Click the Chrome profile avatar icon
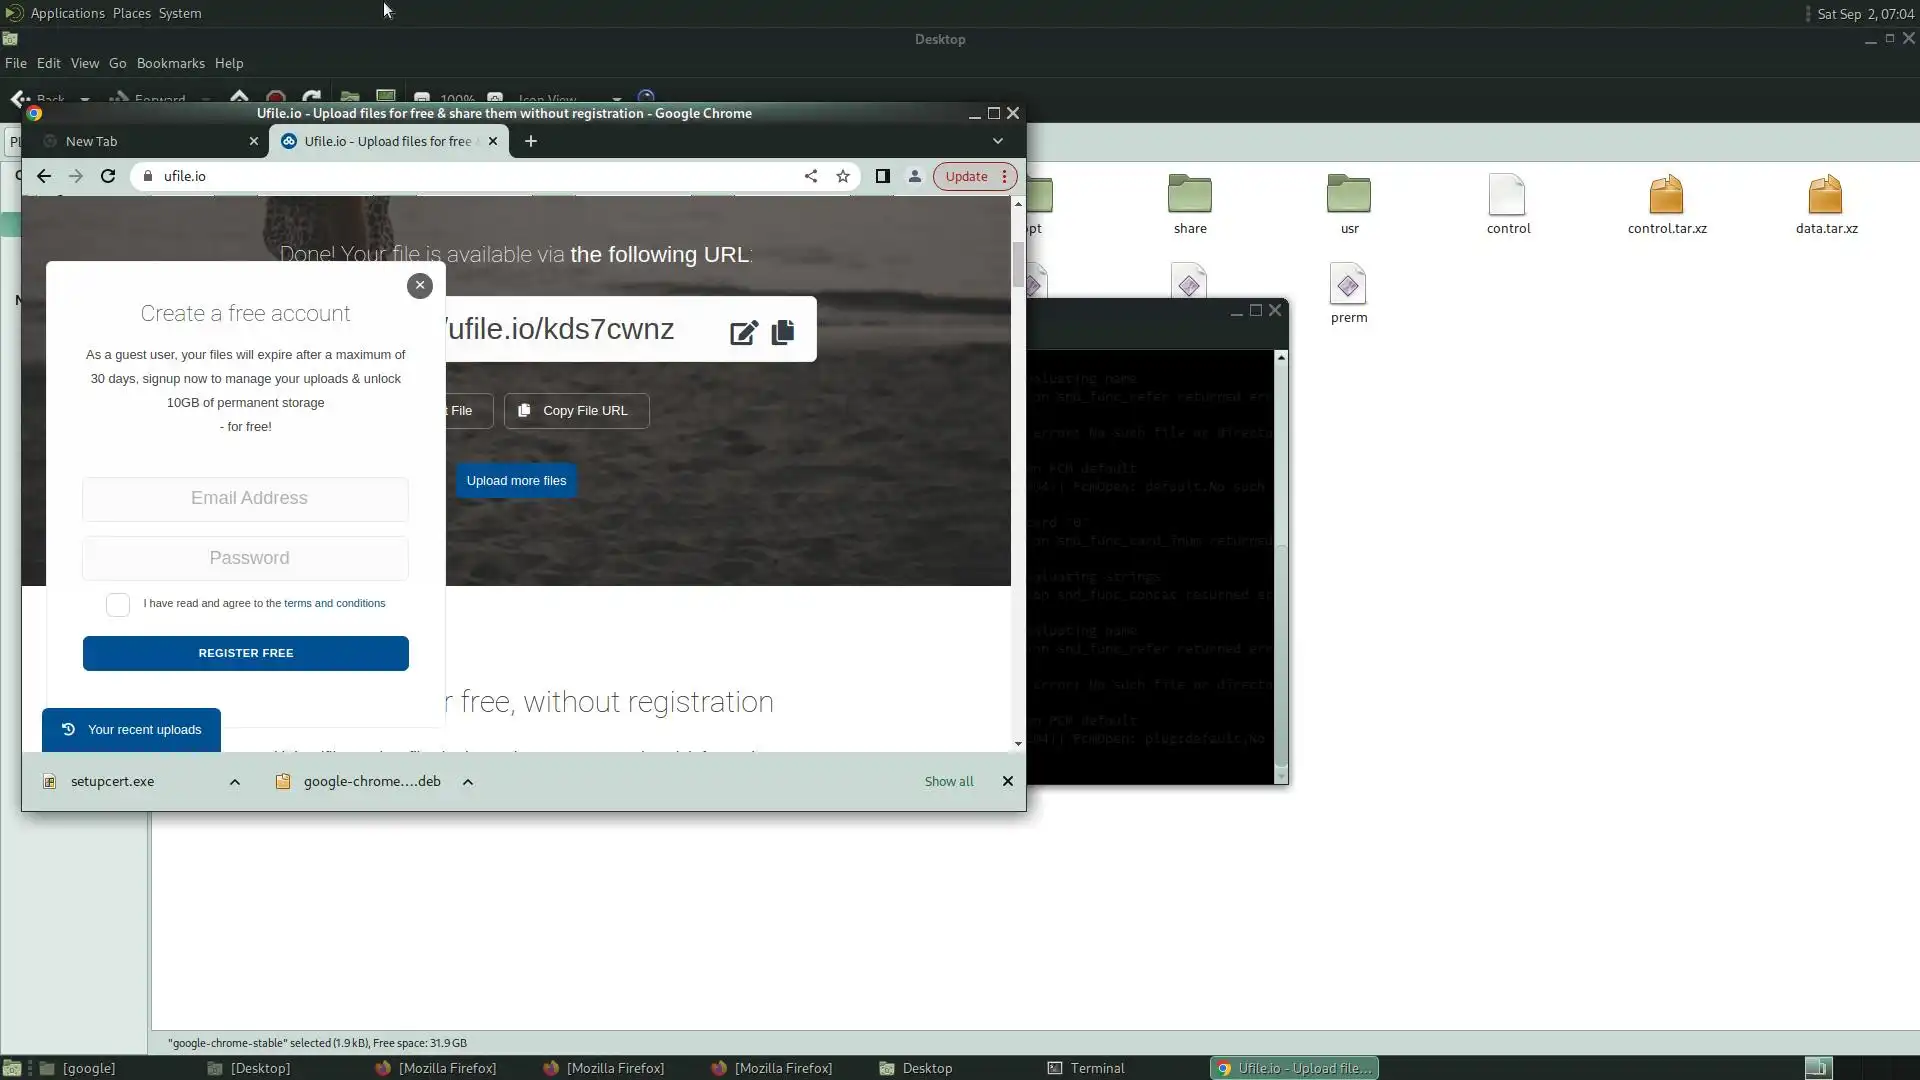This screenshot has height=1080, width=1920. coord(914,176)
